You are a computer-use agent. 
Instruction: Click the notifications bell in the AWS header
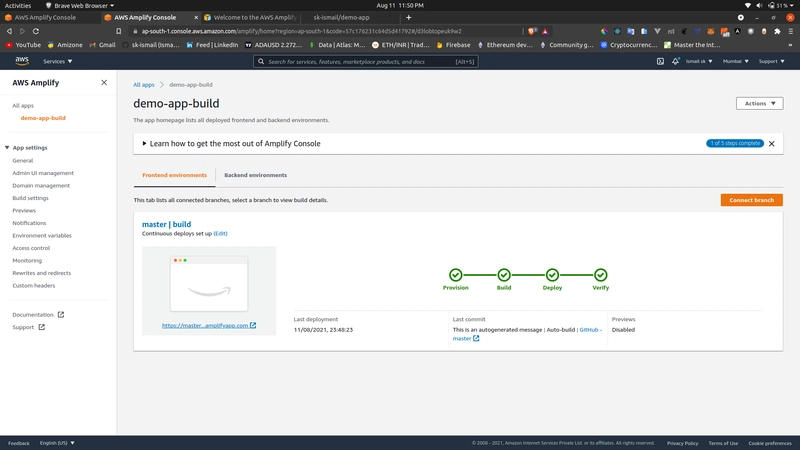pyautogui.click(x=675, y=61)
